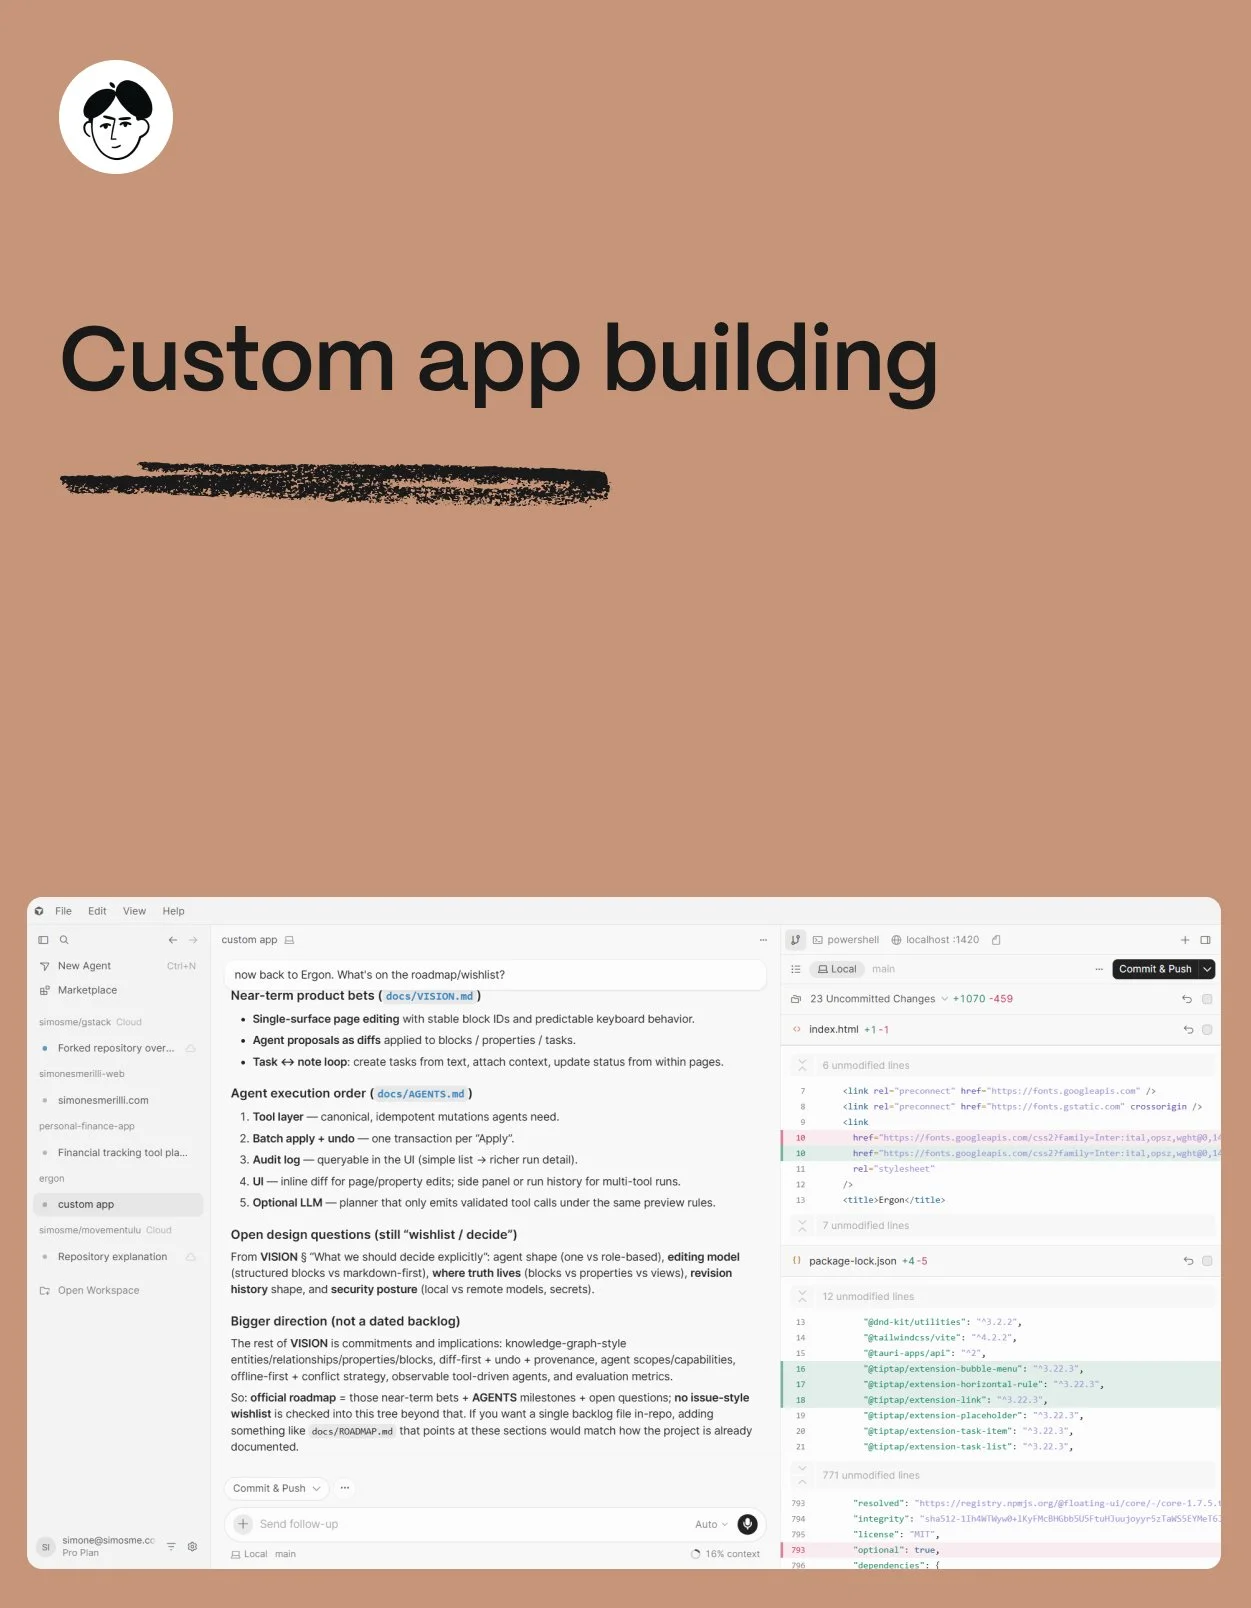Image resolution: width=1251 pixels, height=1608 pixels.
Task: Click the package-lock.json file name
Action: 852,1261
